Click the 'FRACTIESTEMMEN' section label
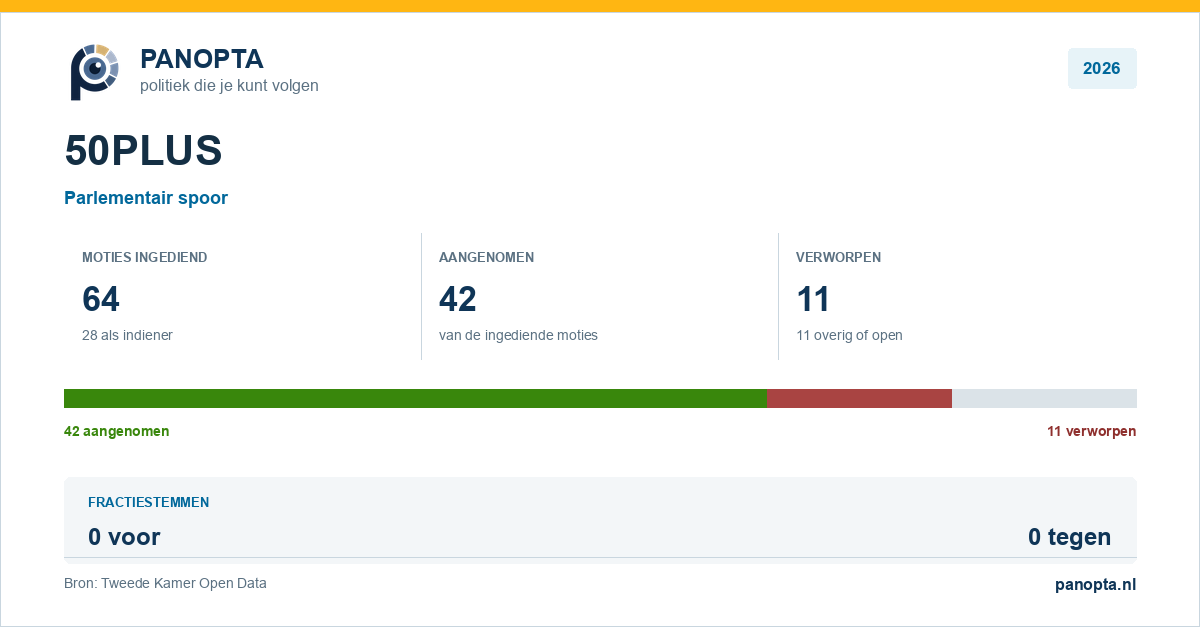 148,502
